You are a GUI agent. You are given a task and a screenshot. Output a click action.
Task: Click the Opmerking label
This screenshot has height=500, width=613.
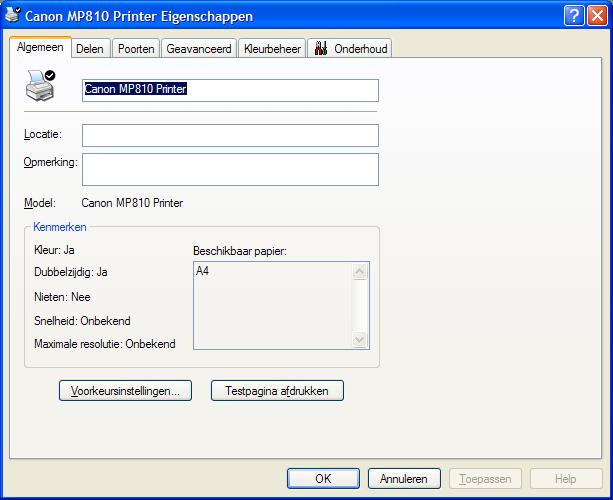51,162
